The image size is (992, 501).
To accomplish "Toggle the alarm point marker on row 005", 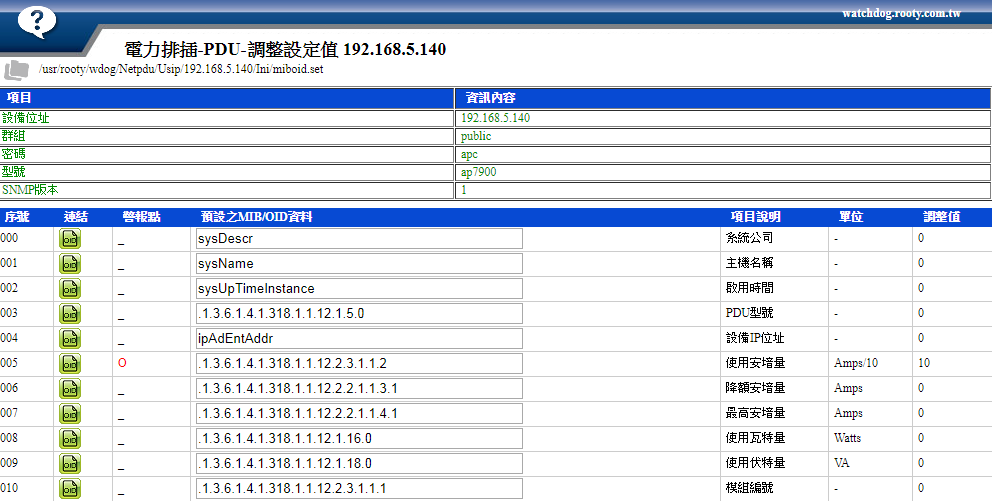I will (x=122, y=364).
